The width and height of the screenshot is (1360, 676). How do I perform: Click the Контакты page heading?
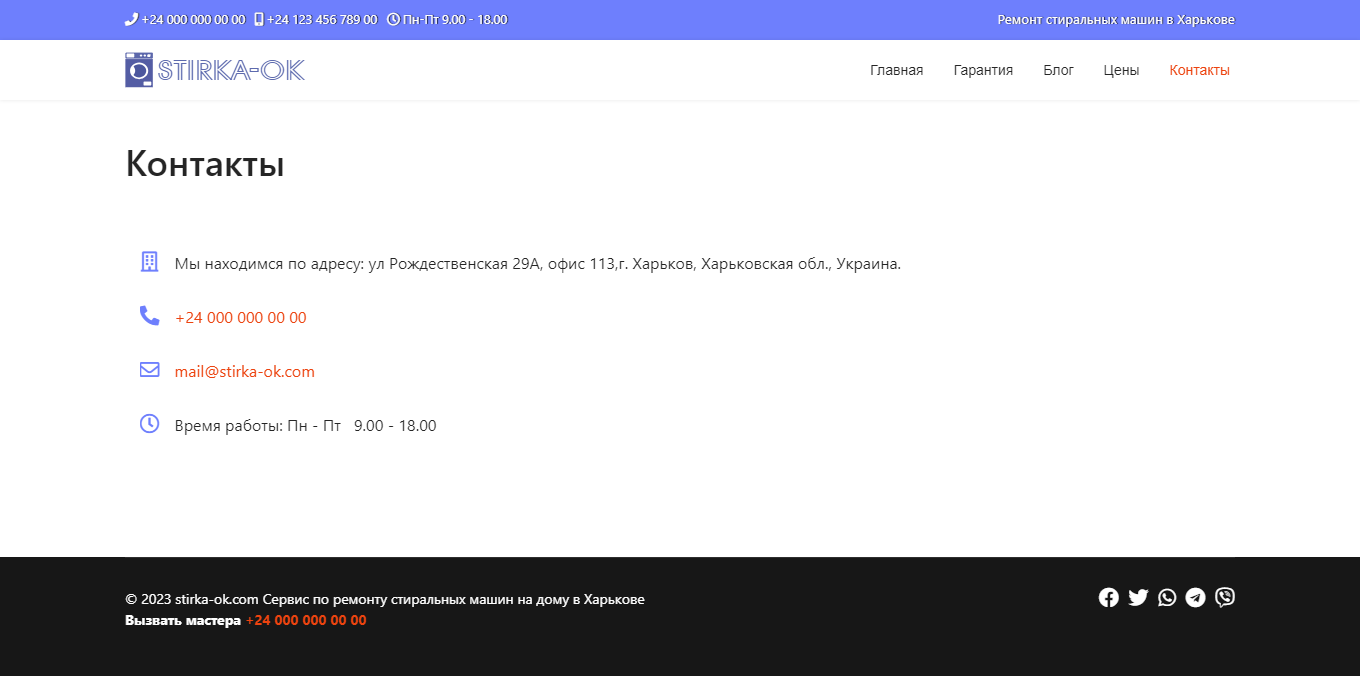[x=205, y=164]
